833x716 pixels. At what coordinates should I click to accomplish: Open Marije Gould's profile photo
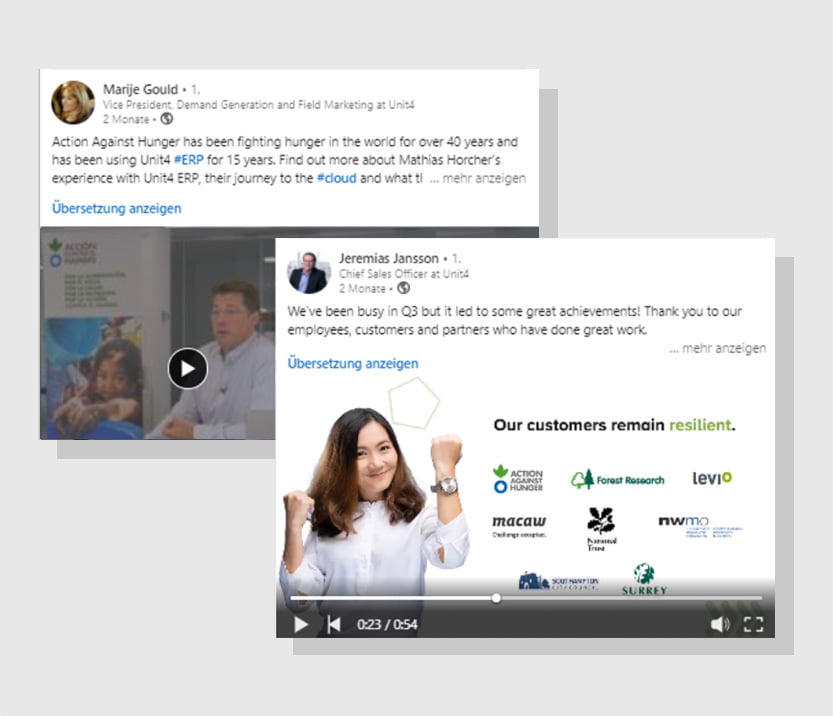[73, 102]
